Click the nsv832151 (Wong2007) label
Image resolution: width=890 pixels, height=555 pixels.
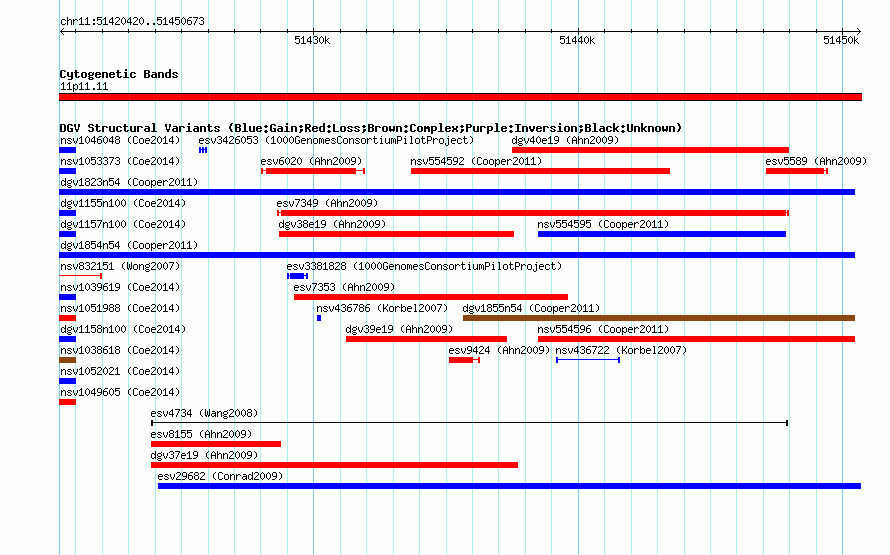click(120, 266)
